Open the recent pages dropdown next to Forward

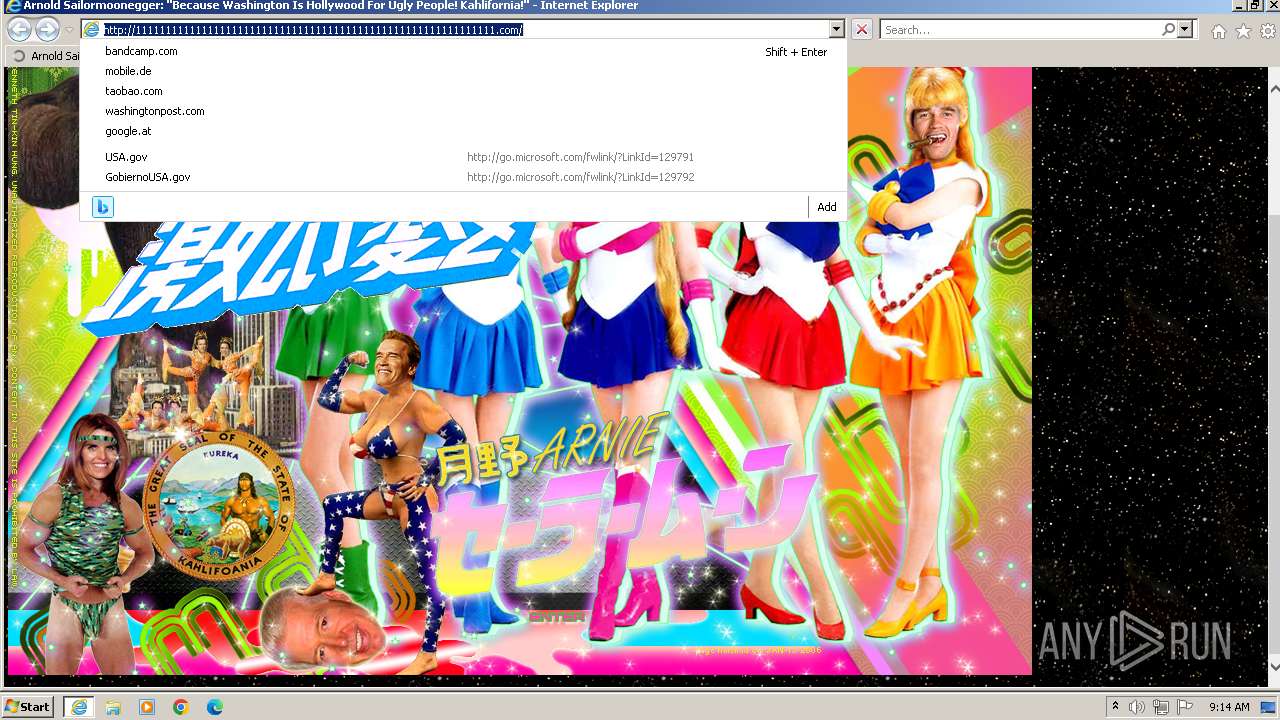tap(69, 30)
